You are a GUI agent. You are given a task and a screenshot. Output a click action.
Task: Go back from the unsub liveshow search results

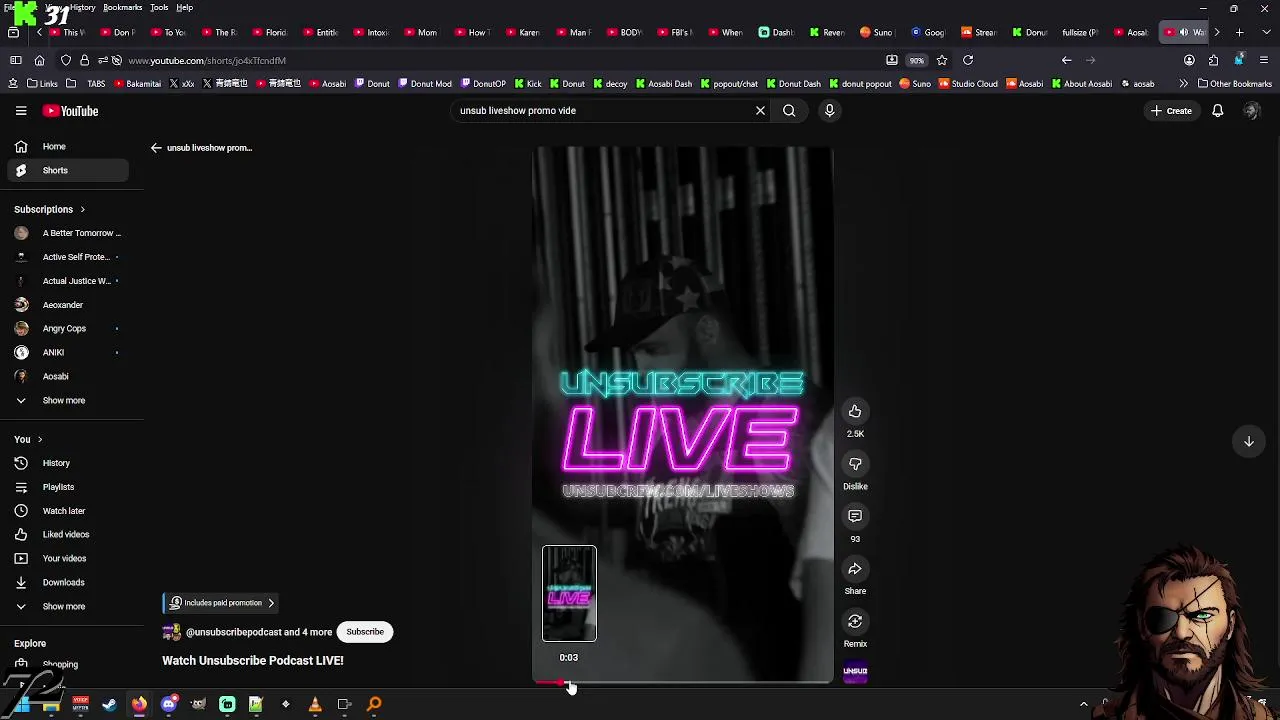click(156, 148)
